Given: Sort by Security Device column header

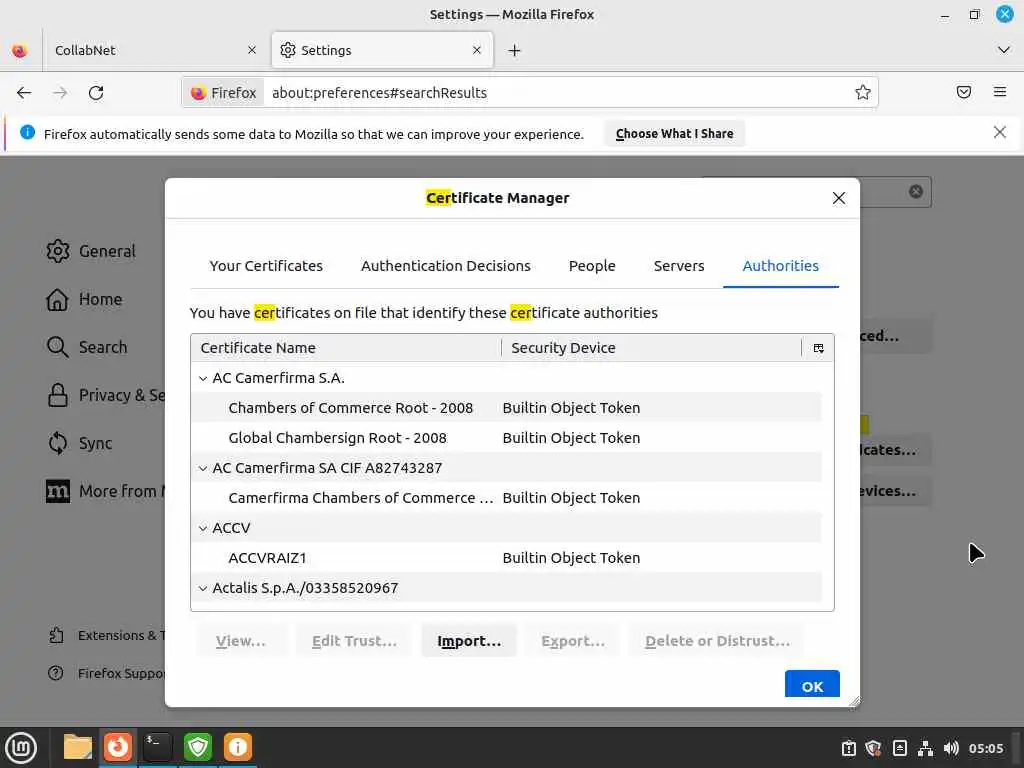Looking at the screenshot, I should pos(651,348).
